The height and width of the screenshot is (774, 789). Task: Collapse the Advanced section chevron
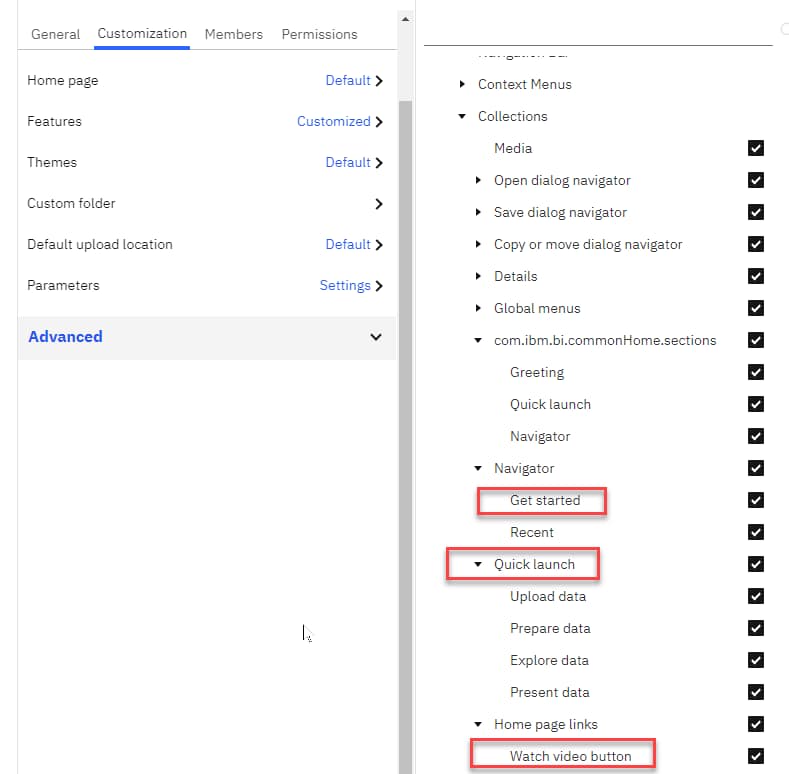click(x=376, y=337)
